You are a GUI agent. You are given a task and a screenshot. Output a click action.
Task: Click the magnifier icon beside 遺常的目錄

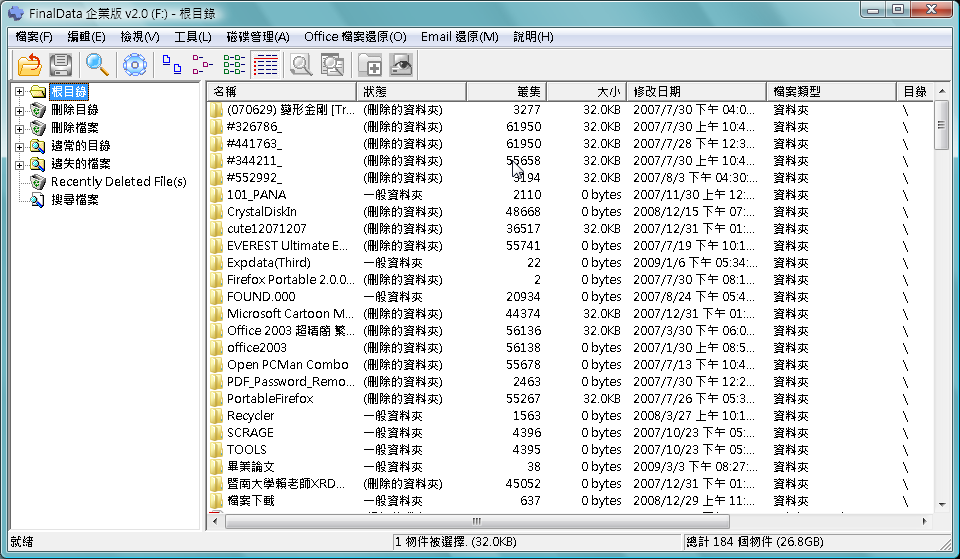[x=39, y=146]
